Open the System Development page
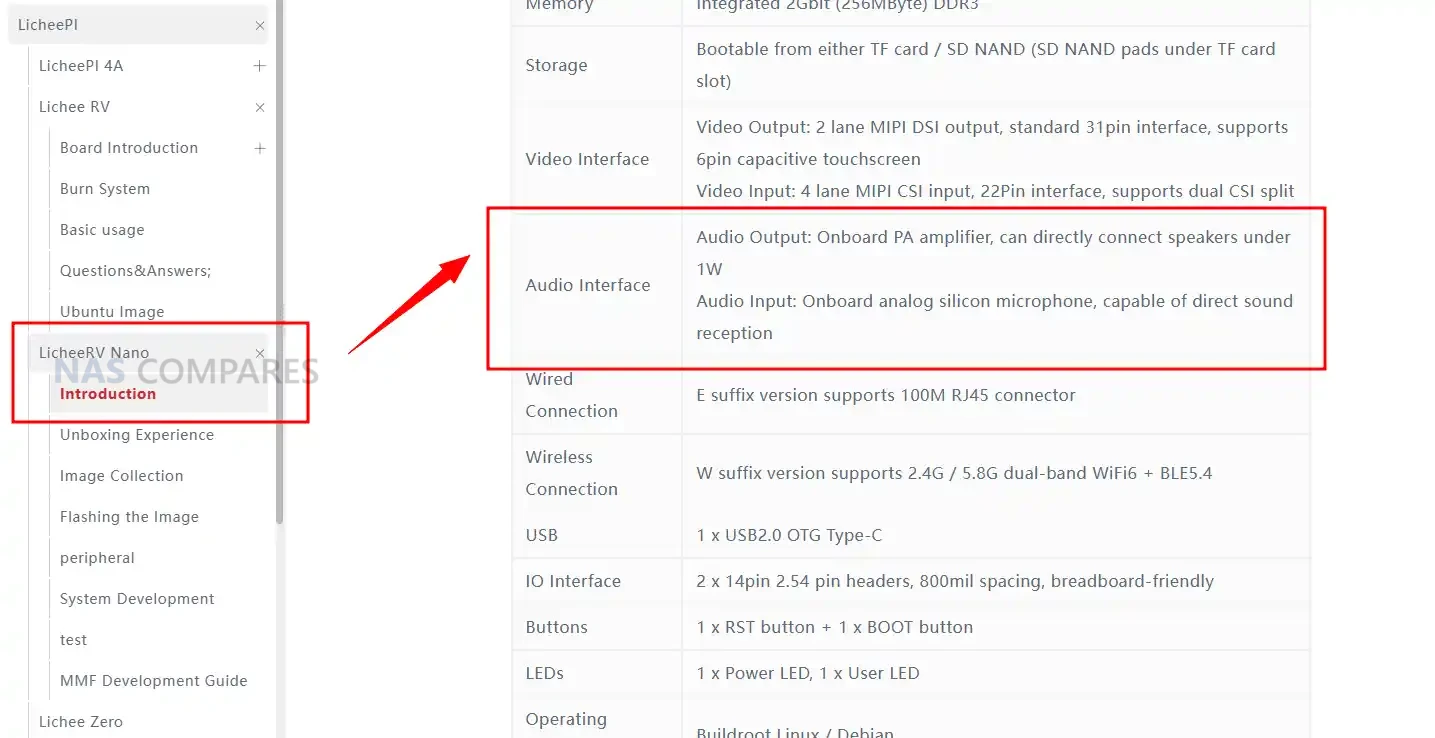This screenshot has width=1435, height=738. click(x=137, y=599)
